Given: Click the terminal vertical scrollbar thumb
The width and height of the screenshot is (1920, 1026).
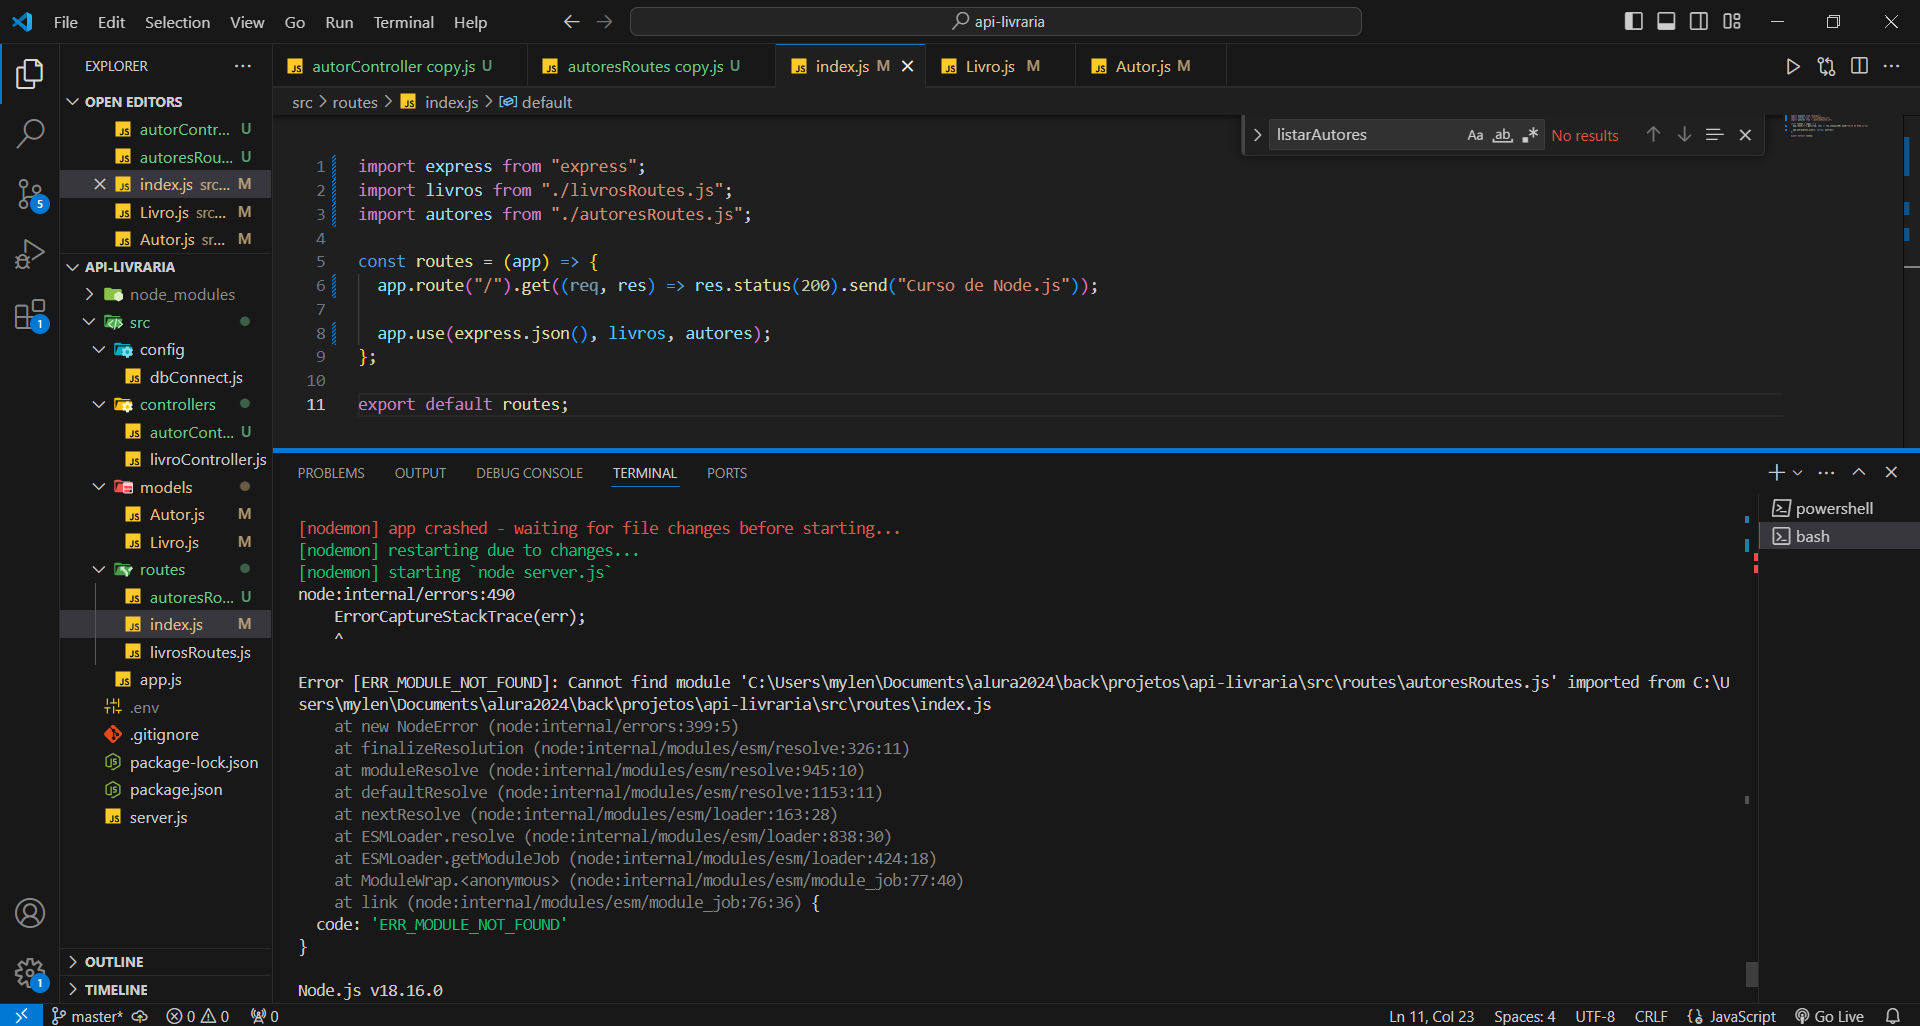Looking at the screenshot, I should pos(1751,974).
